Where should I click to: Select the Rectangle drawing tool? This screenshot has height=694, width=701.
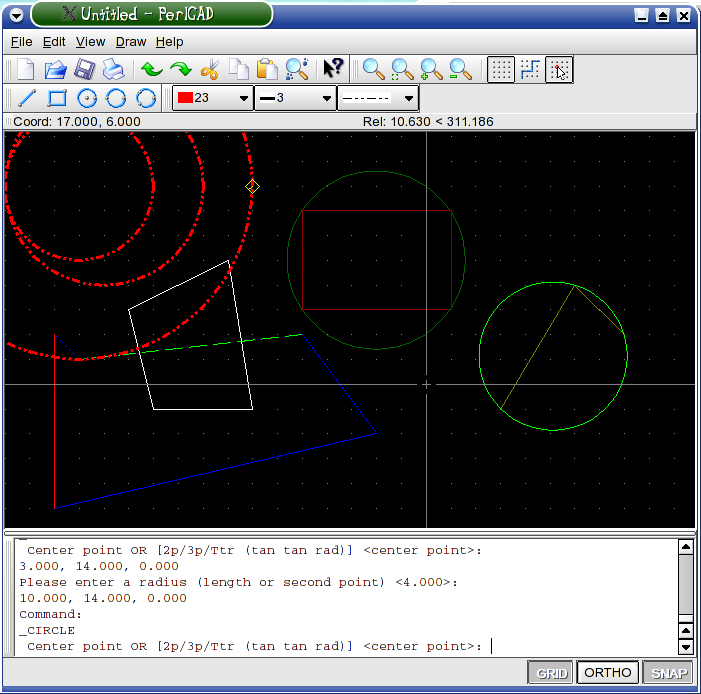[x=57, y=98]
